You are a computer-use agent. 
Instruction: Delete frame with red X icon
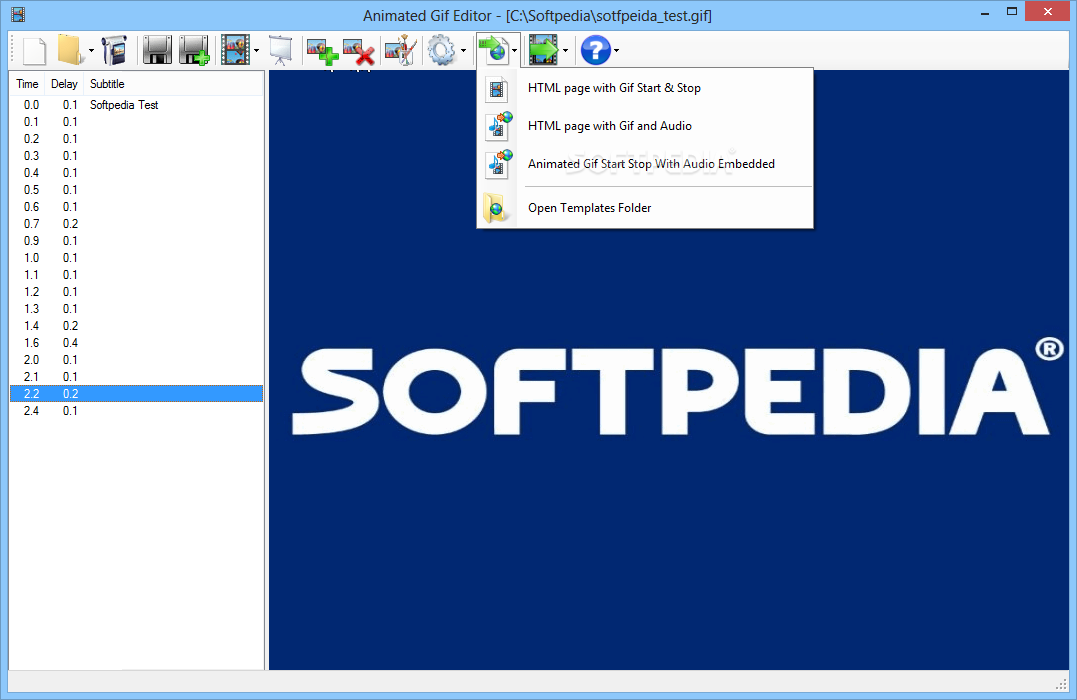pos(359,52)
